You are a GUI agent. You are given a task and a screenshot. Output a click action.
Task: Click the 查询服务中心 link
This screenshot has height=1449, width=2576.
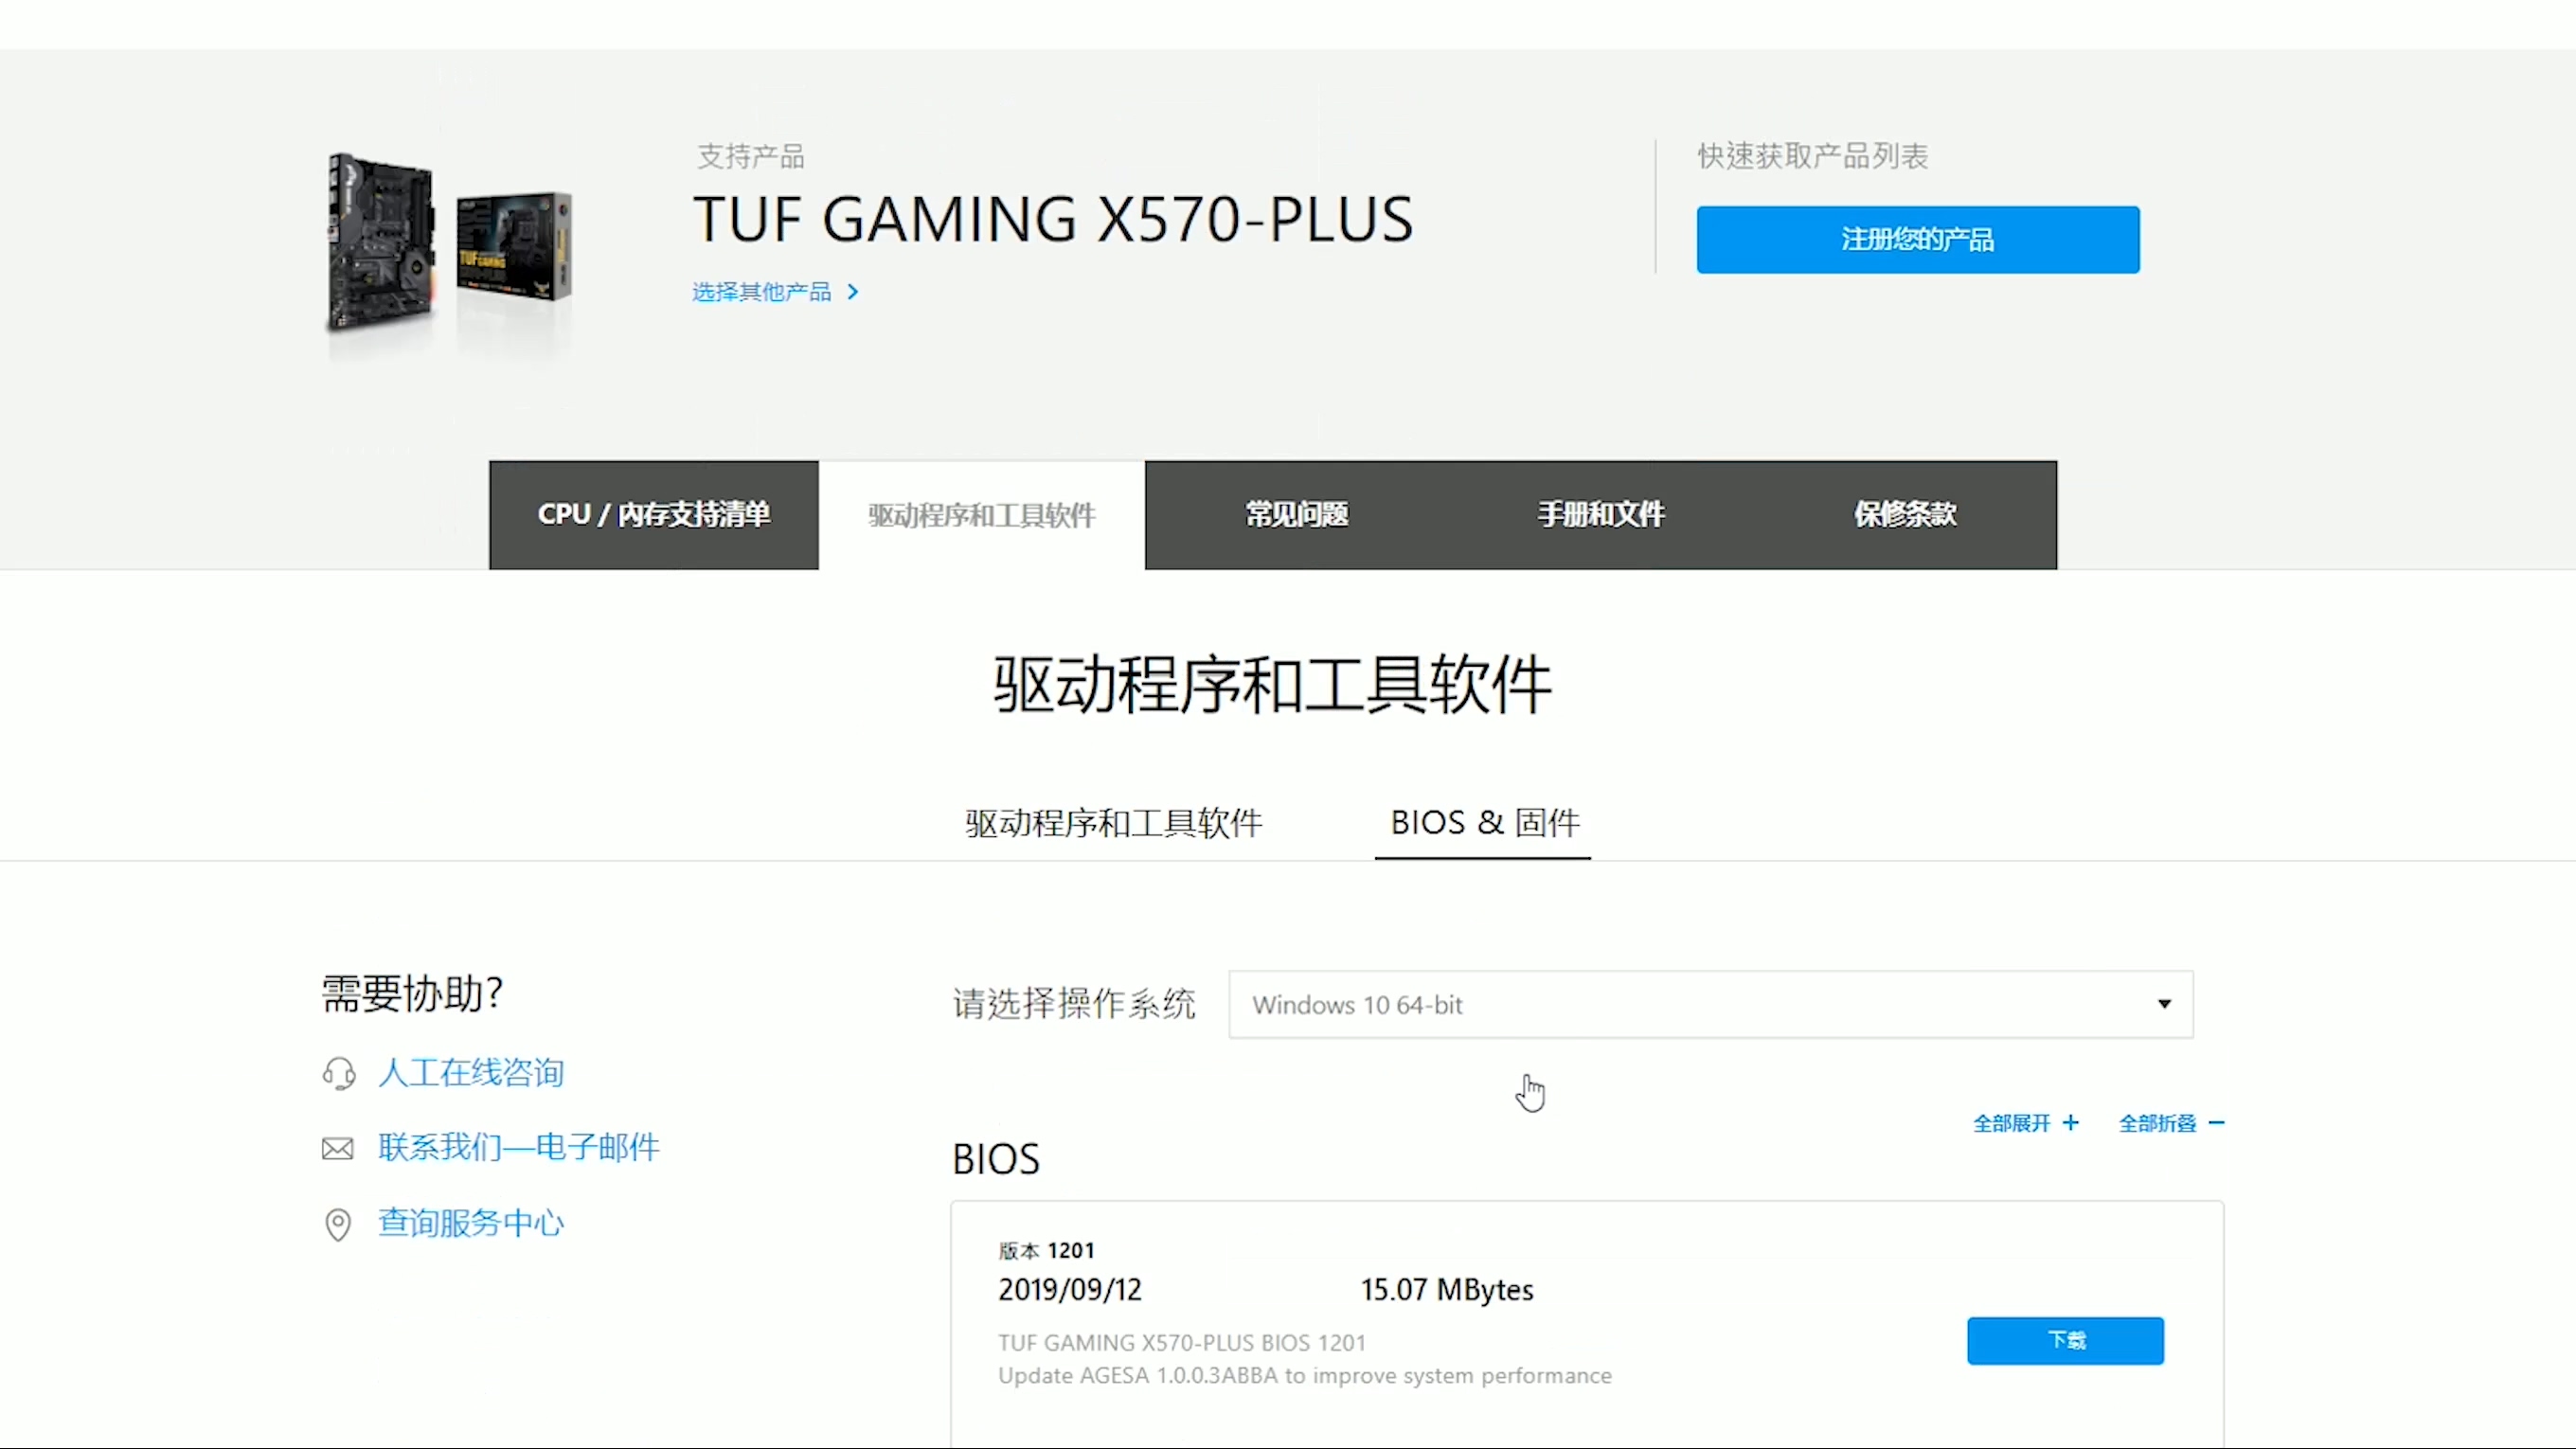tap(470, 1224)
